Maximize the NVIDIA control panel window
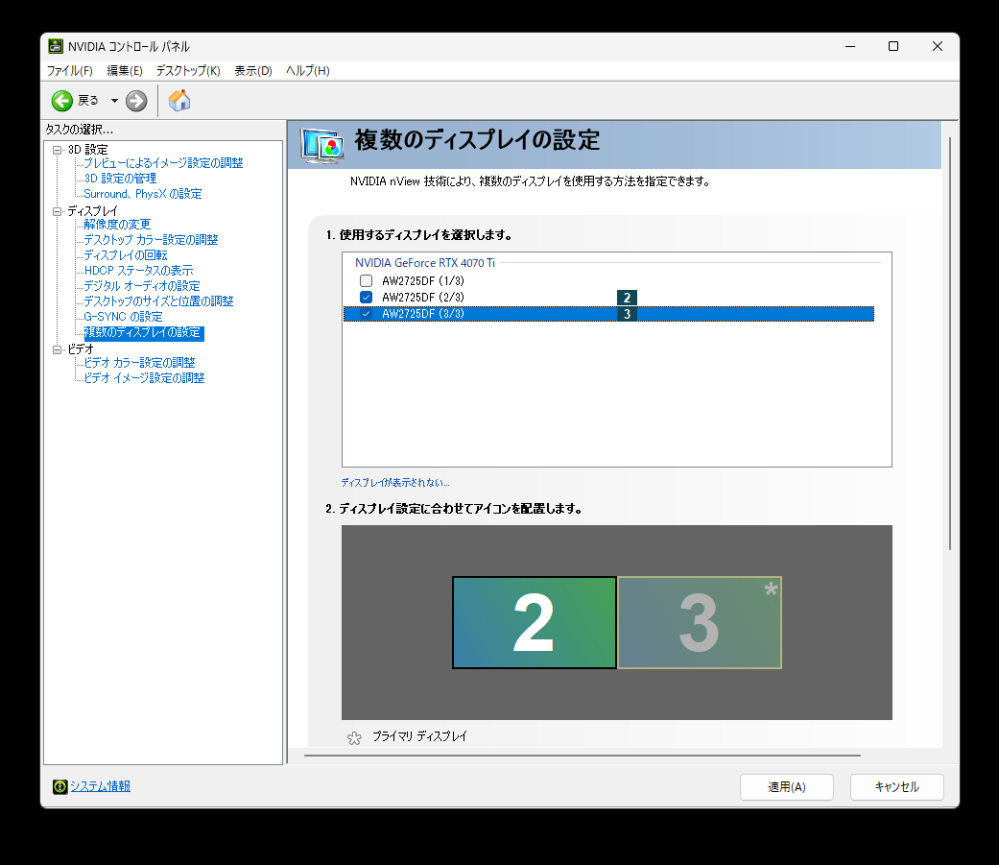Viewport: 999px width, 865px height. tap(893, 46)
